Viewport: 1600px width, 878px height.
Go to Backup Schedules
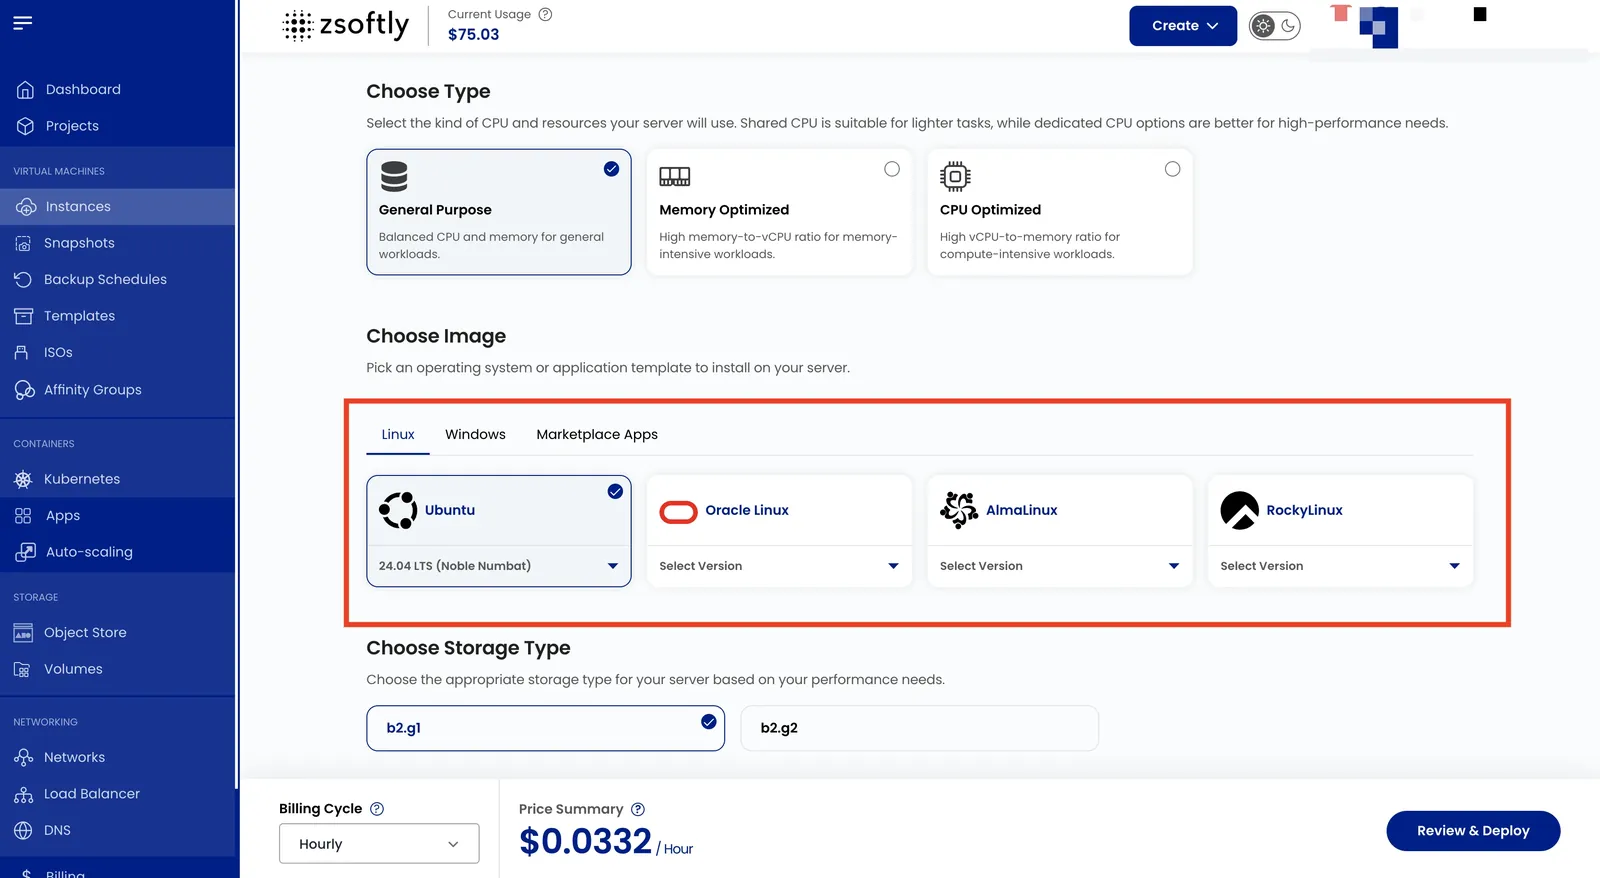click(x=105, y=279)
